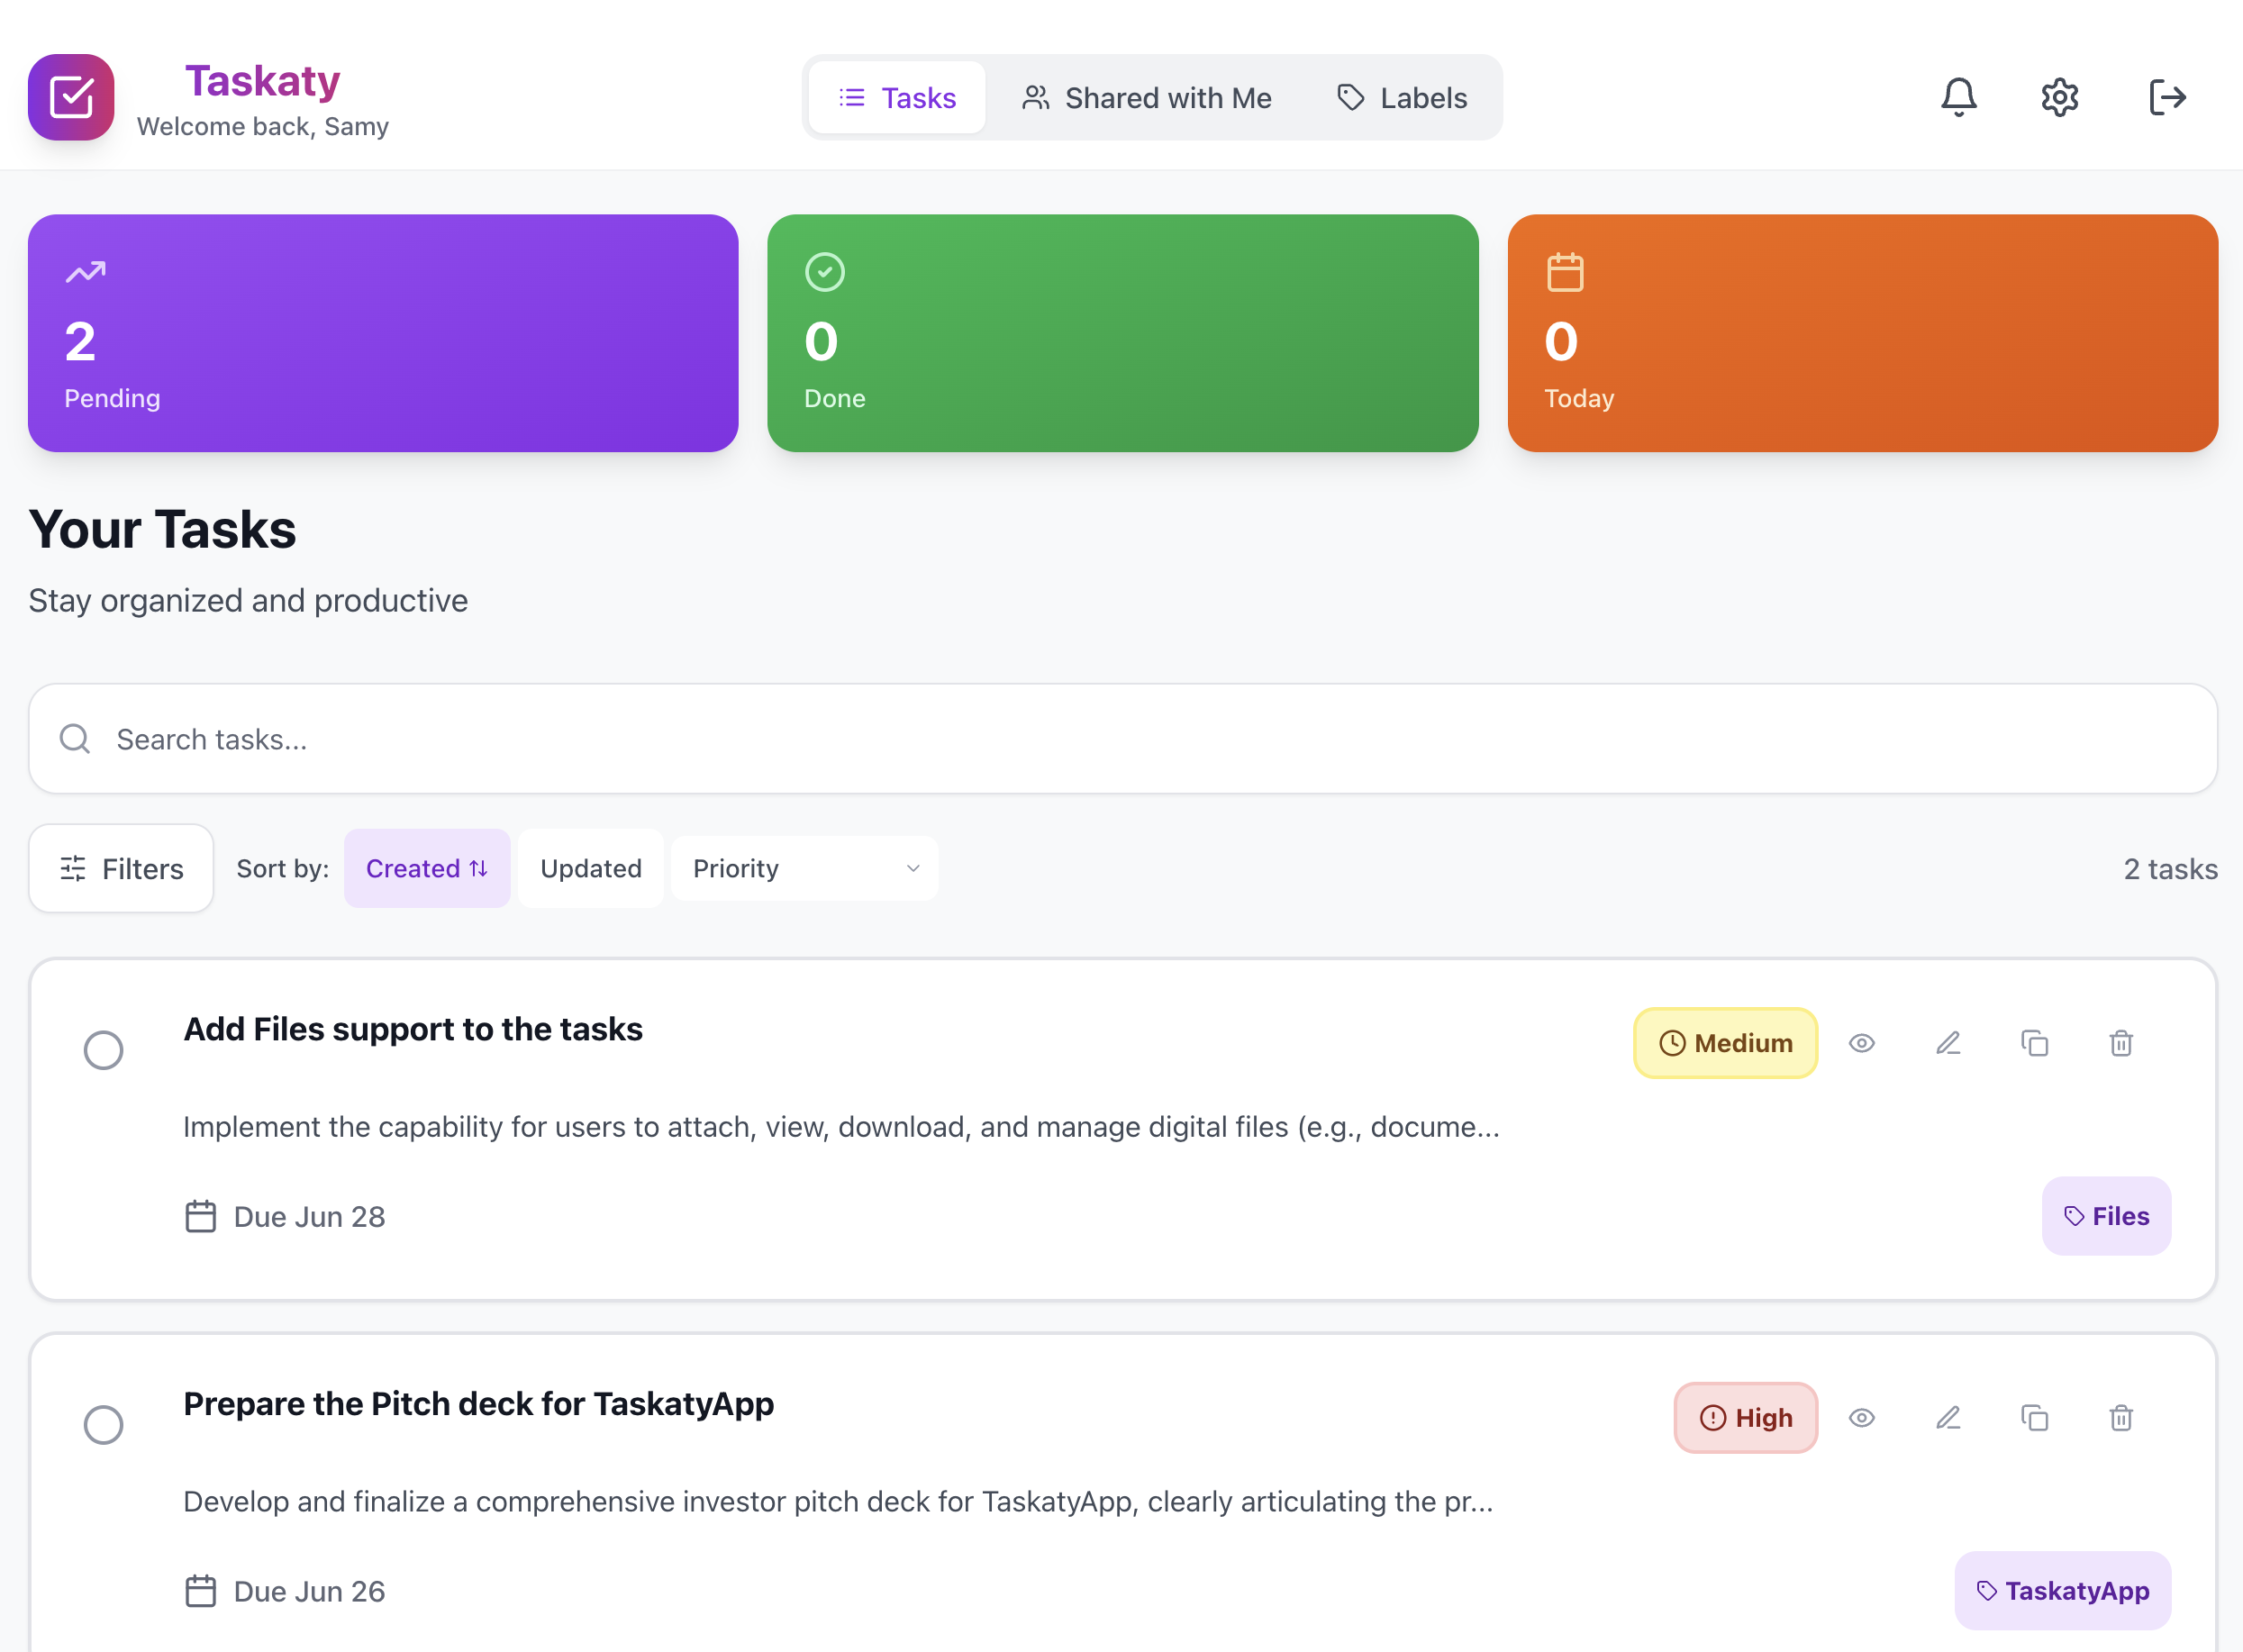
Task: Toggle Created sort order
Action: click(426, 868)
